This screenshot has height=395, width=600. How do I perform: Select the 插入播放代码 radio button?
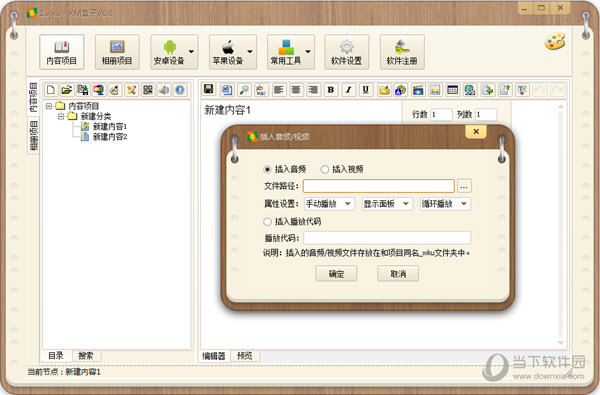click(x=267, y=222)
